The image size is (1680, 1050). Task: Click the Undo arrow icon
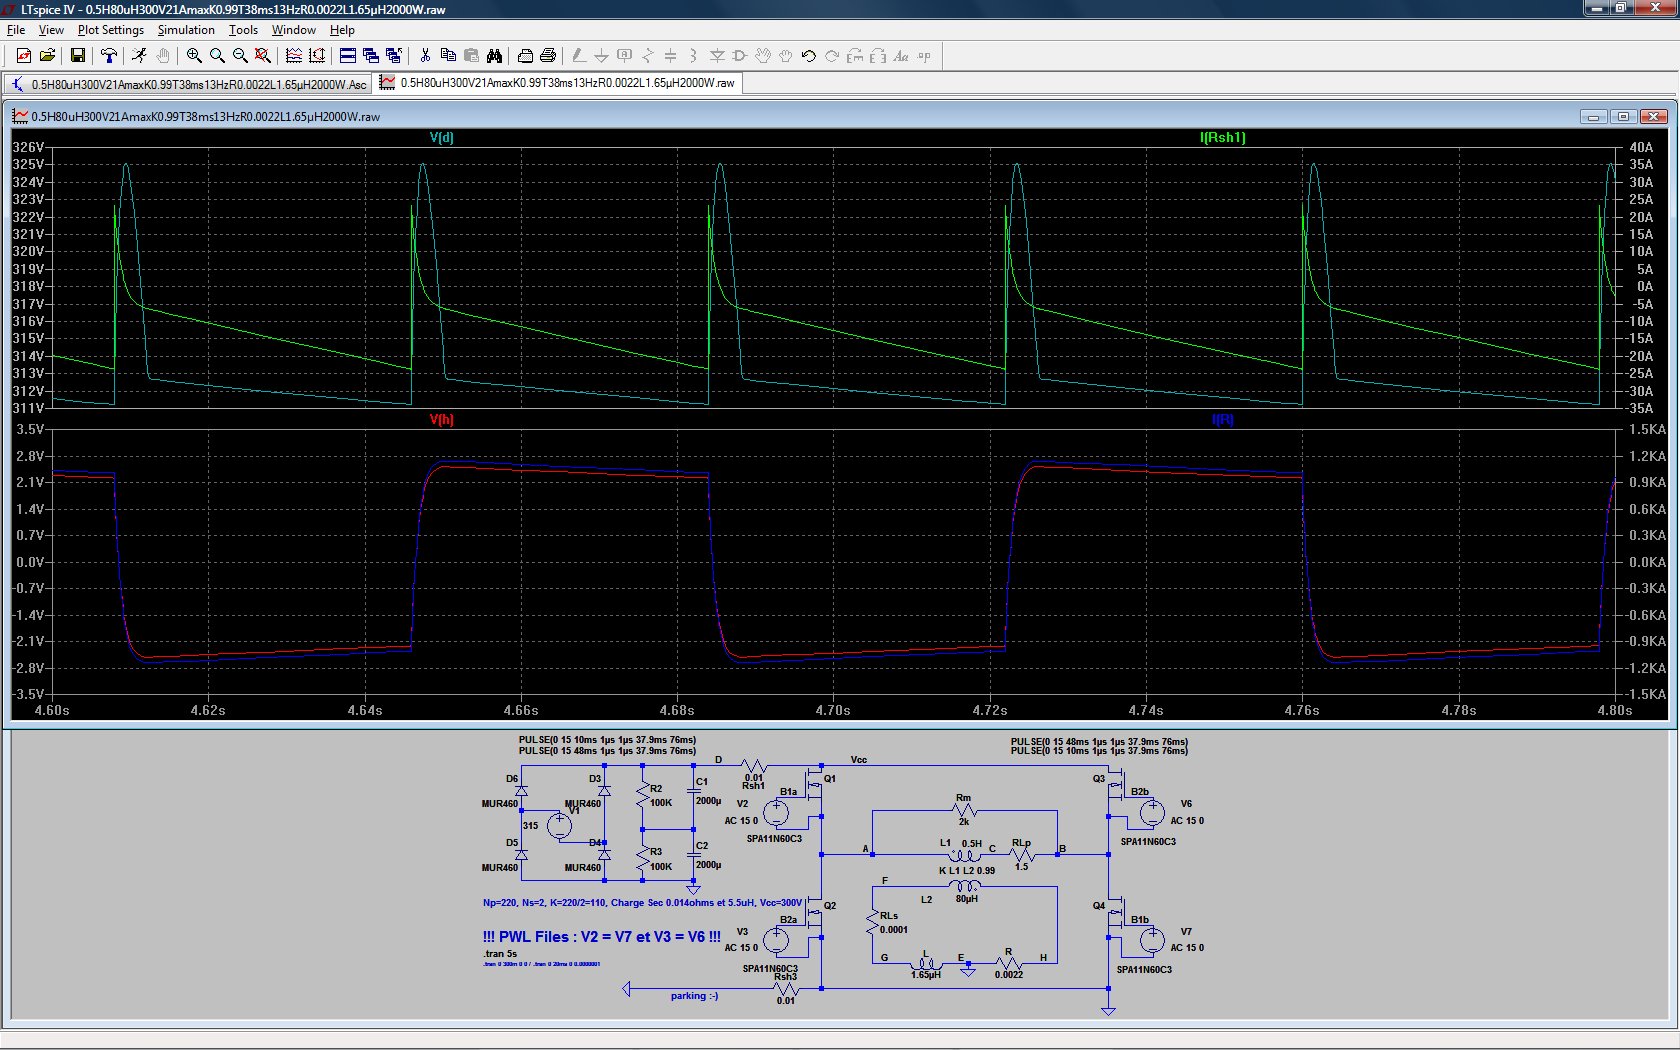click(809, 56)
